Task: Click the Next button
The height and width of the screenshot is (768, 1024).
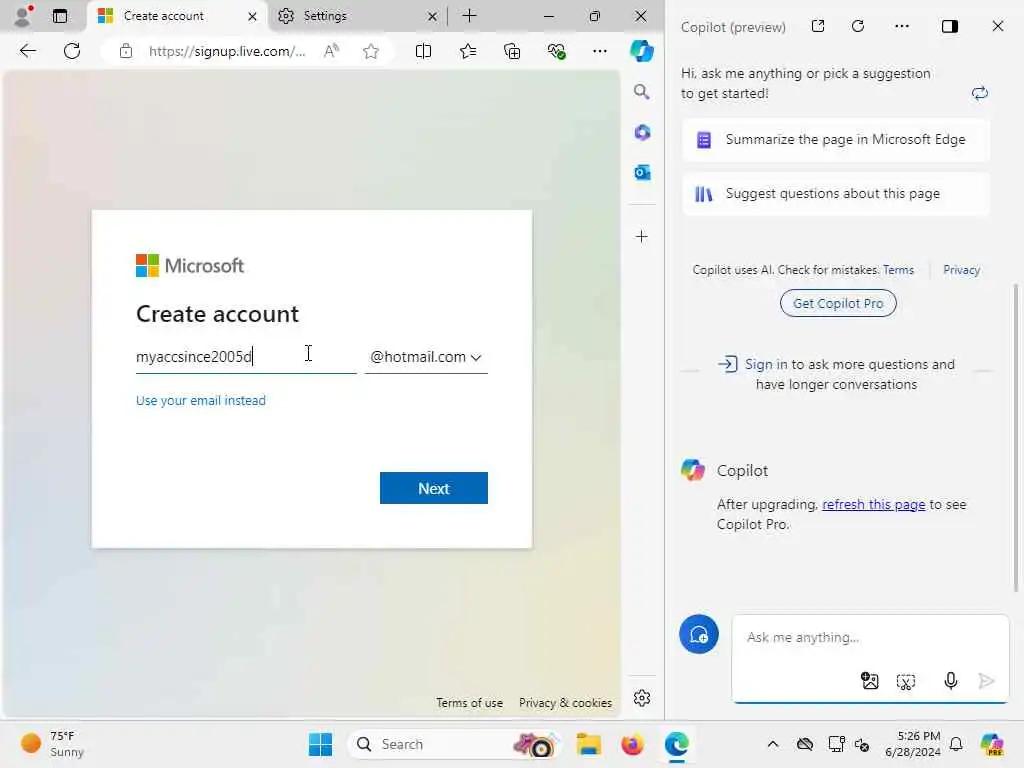Action: point(434,488)
